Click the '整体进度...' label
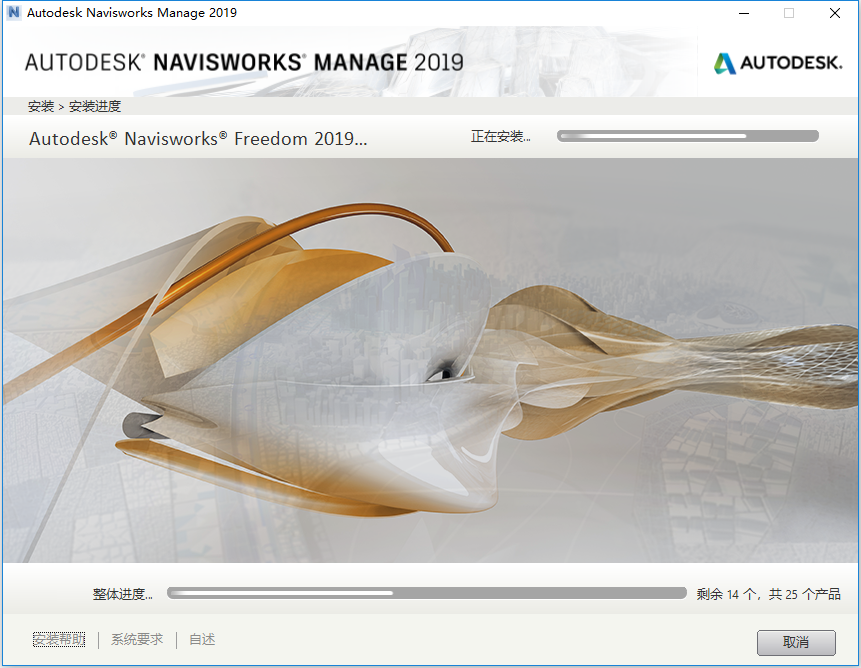This screenshot has height=668, width=861. click(122, 594)
